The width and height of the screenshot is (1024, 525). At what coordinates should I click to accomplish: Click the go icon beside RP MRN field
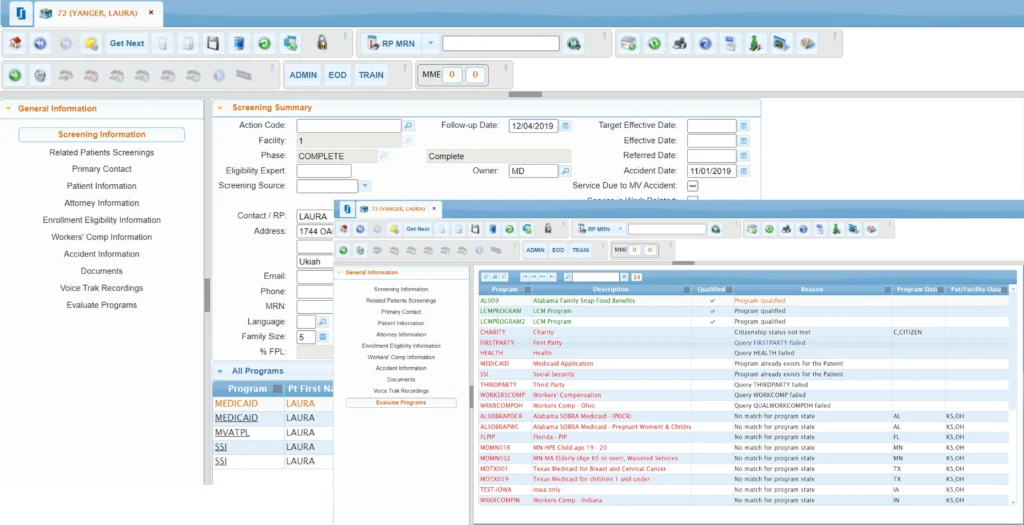(x=573, y=44)
